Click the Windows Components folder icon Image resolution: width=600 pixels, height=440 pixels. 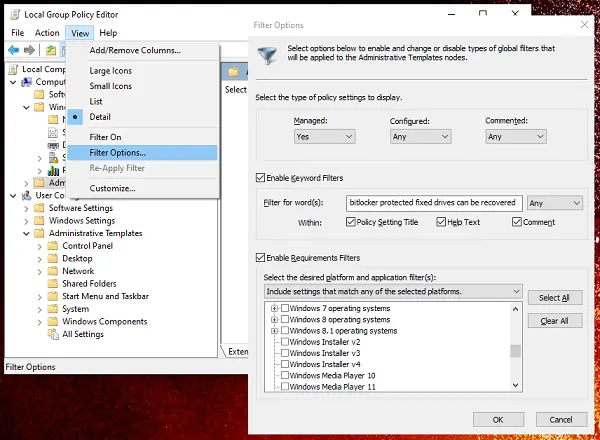pos(53,321)
